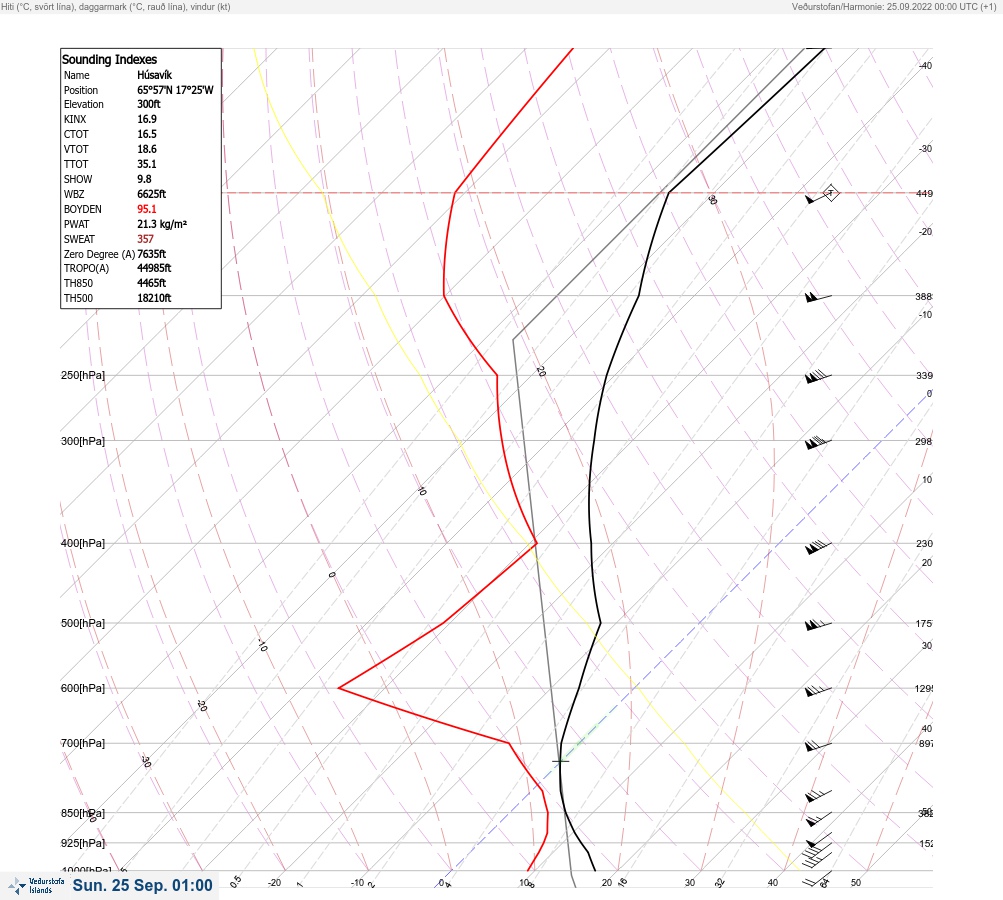Click the chart legend text 'Hiti (°C, svört lína)...'
Screen dimensions: 1003x900
pyautogui.click(x=116, y=7)
